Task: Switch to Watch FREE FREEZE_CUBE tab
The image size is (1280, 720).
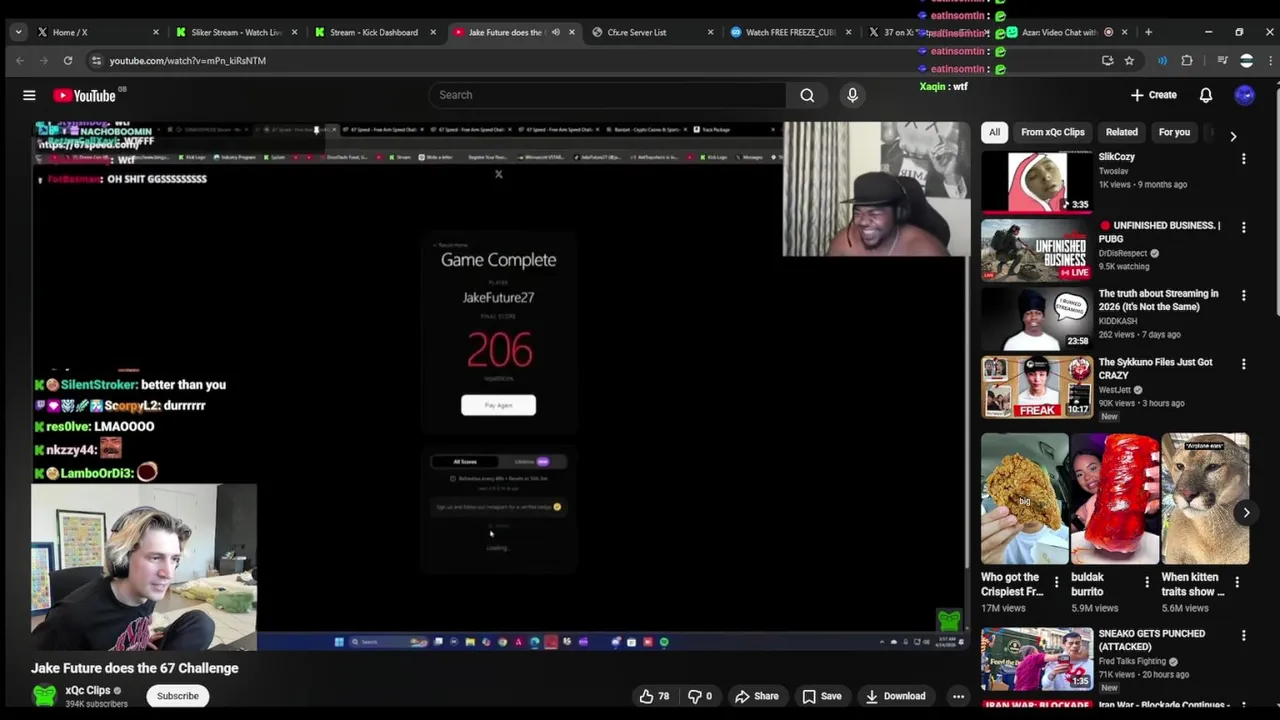Action: click(x=790, y=32)
